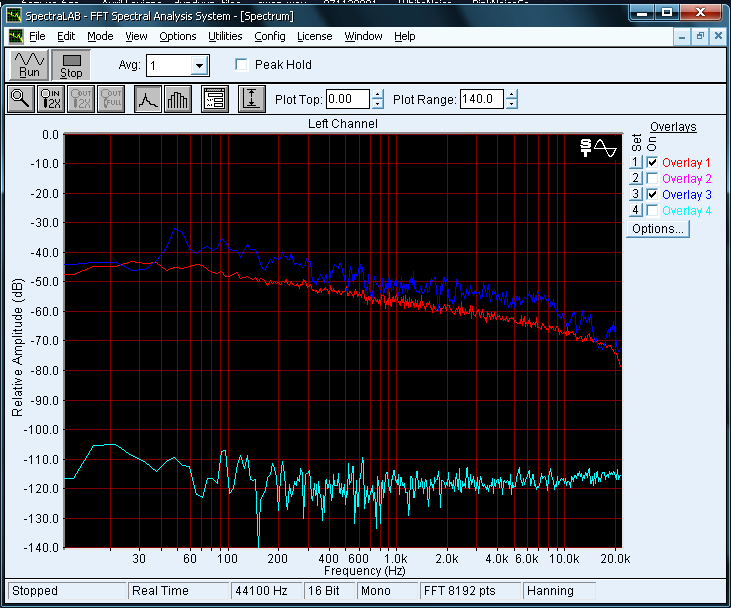Click the Overlays heading label
This screenshot has height=608, width=731.
(673, 127)
